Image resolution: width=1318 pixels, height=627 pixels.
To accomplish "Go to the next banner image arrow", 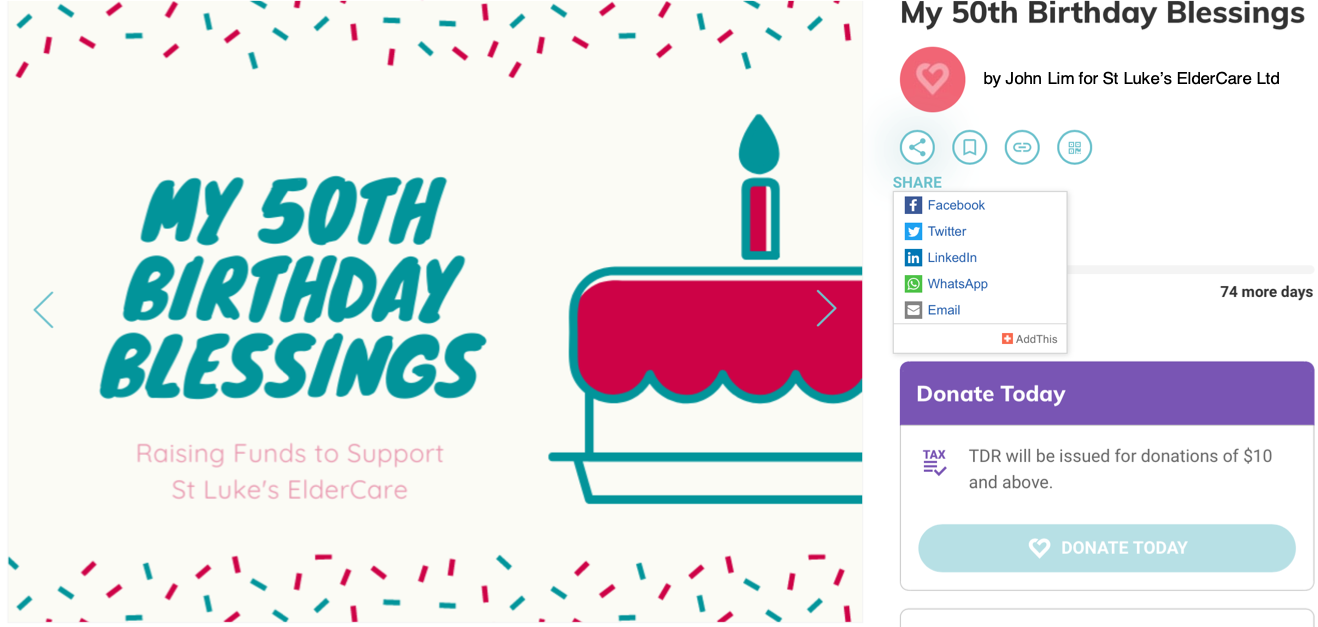I will [826, 308].
